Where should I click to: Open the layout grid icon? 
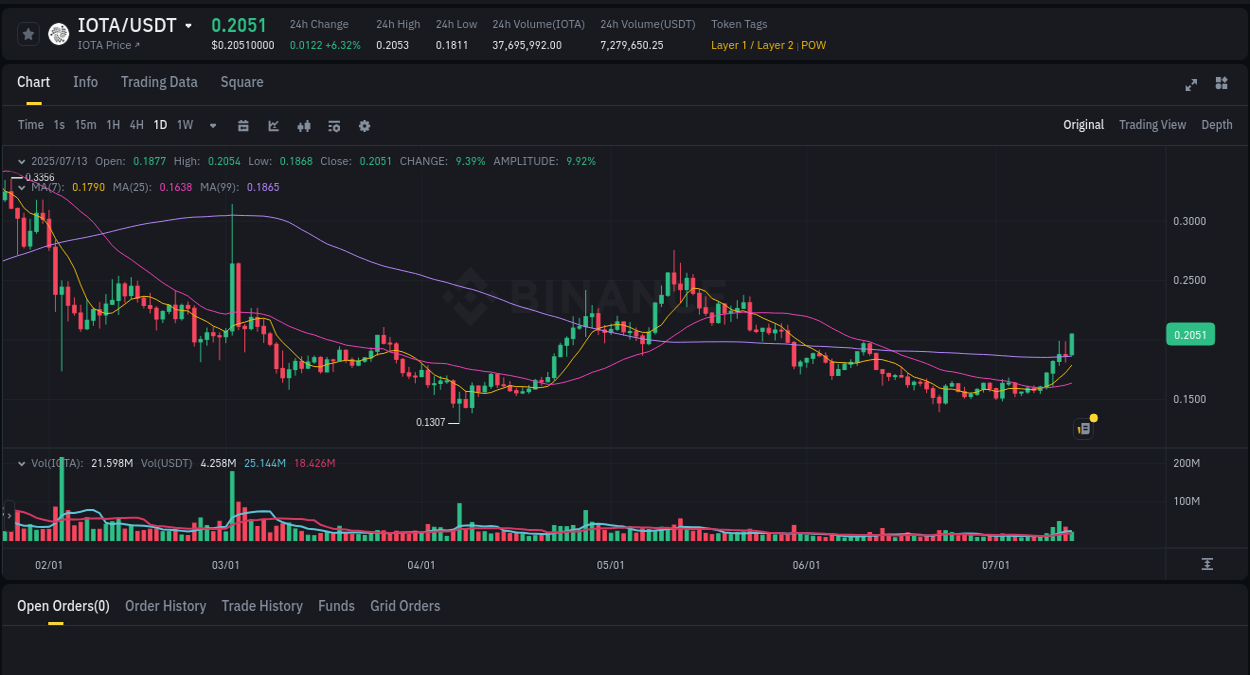[x=1221, y=84]
